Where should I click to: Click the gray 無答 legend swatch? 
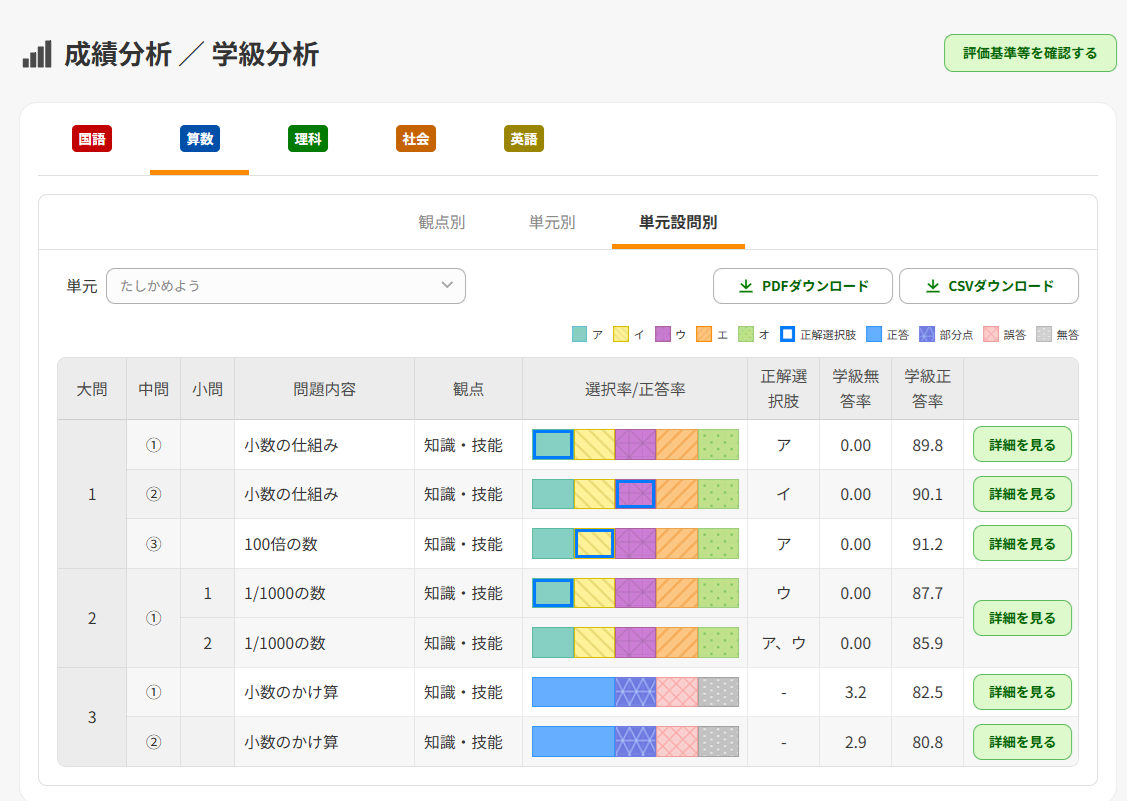click(x=1044, y=334)
